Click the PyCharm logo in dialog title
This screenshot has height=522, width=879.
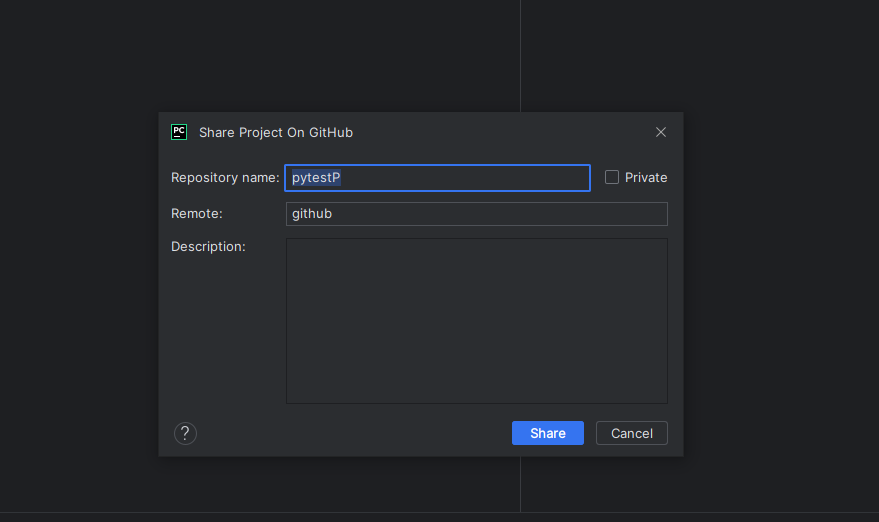click(179, 132)
